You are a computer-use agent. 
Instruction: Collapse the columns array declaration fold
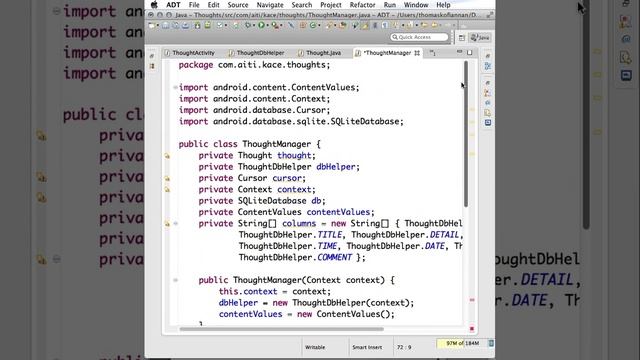(x=176, y=223)
